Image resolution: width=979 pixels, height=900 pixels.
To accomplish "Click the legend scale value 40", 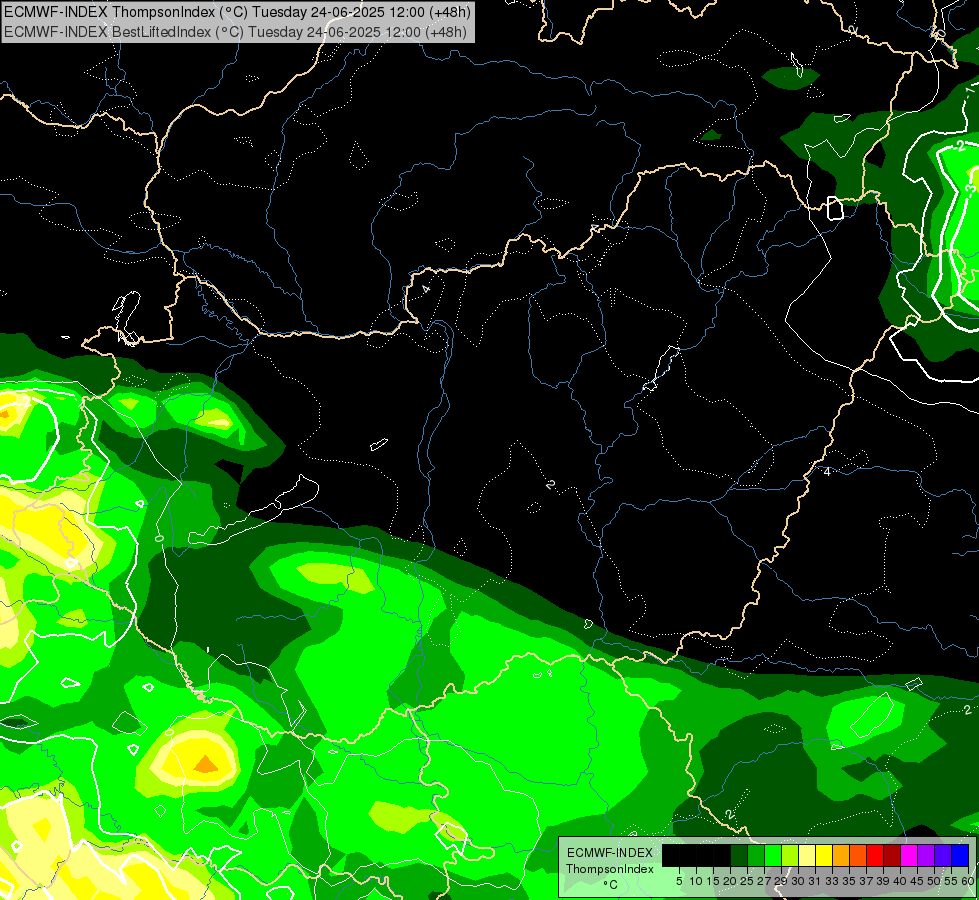I will pos(900,881).
